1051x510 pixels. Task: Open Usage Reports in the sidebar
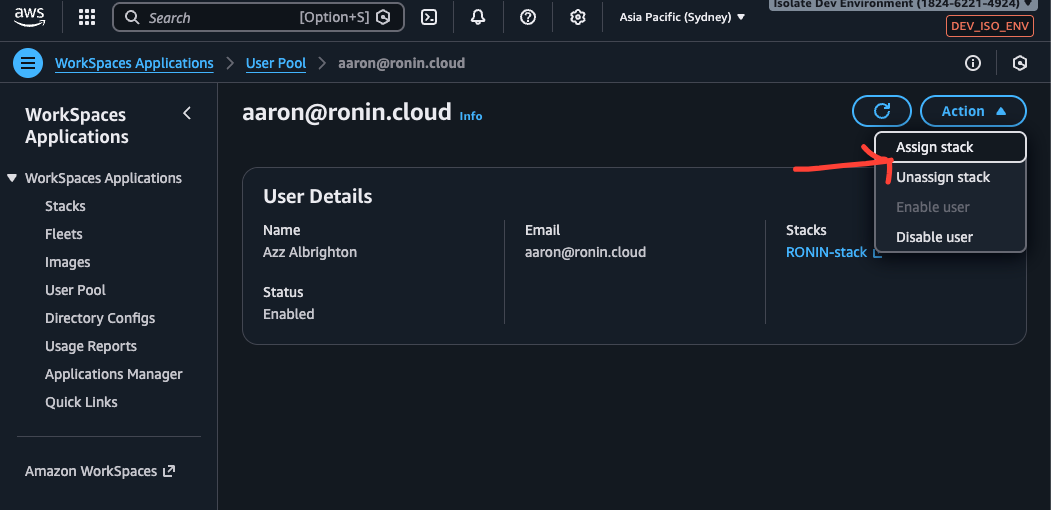tap(90, 346)
